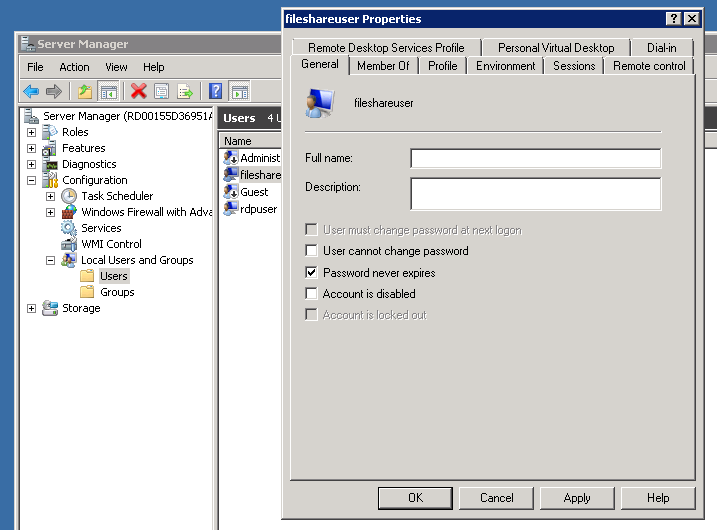Expand Windows Firewall with Advanced Security node

tap(50, 213)
